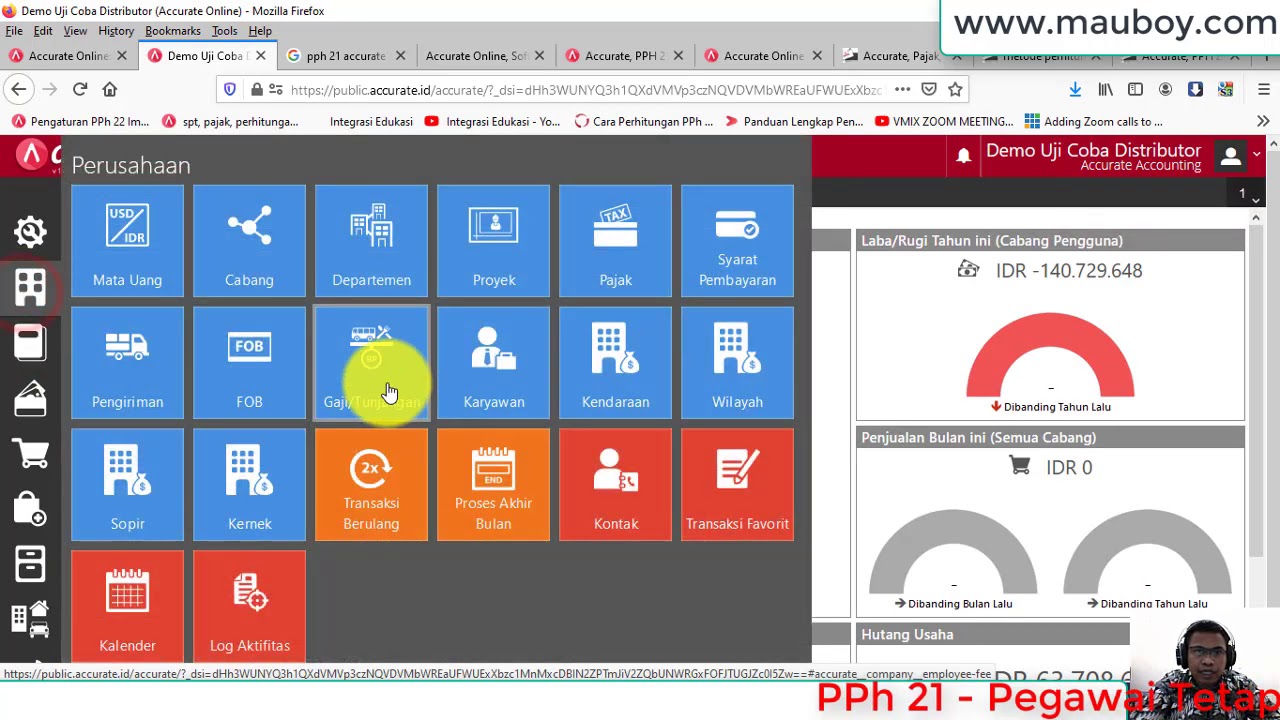The image size is (1280, 720).
Task: Open the Pajak tax tile
Action: pos(615,241)
